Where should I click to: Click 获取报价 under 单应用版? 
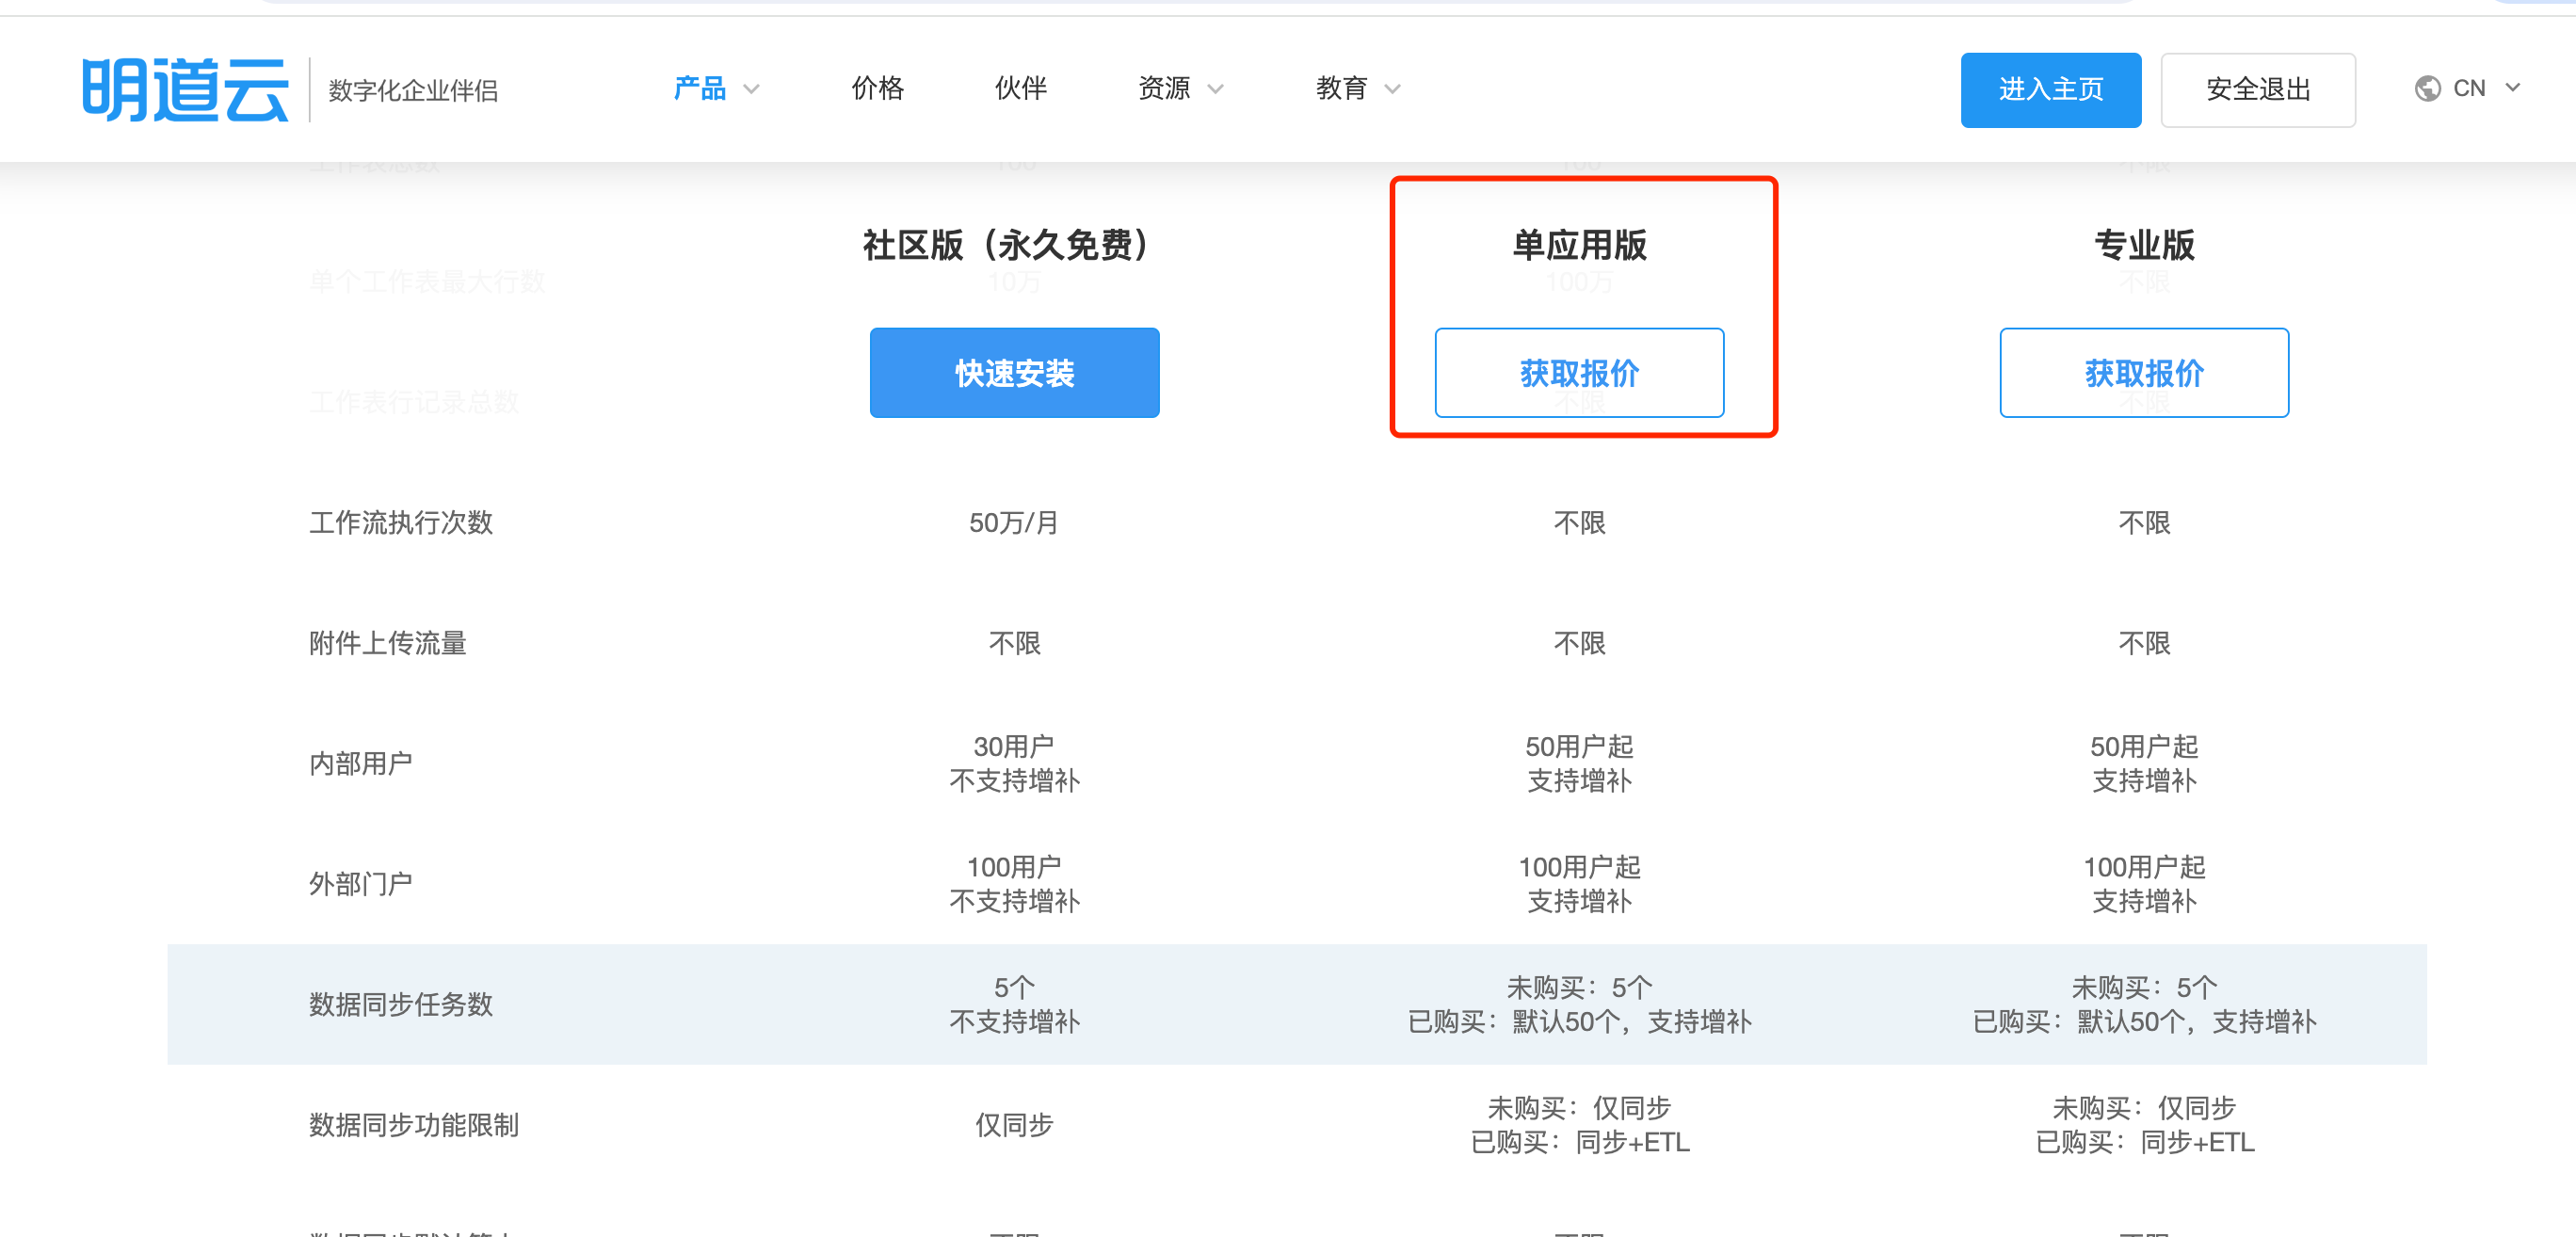(1579, 373)
